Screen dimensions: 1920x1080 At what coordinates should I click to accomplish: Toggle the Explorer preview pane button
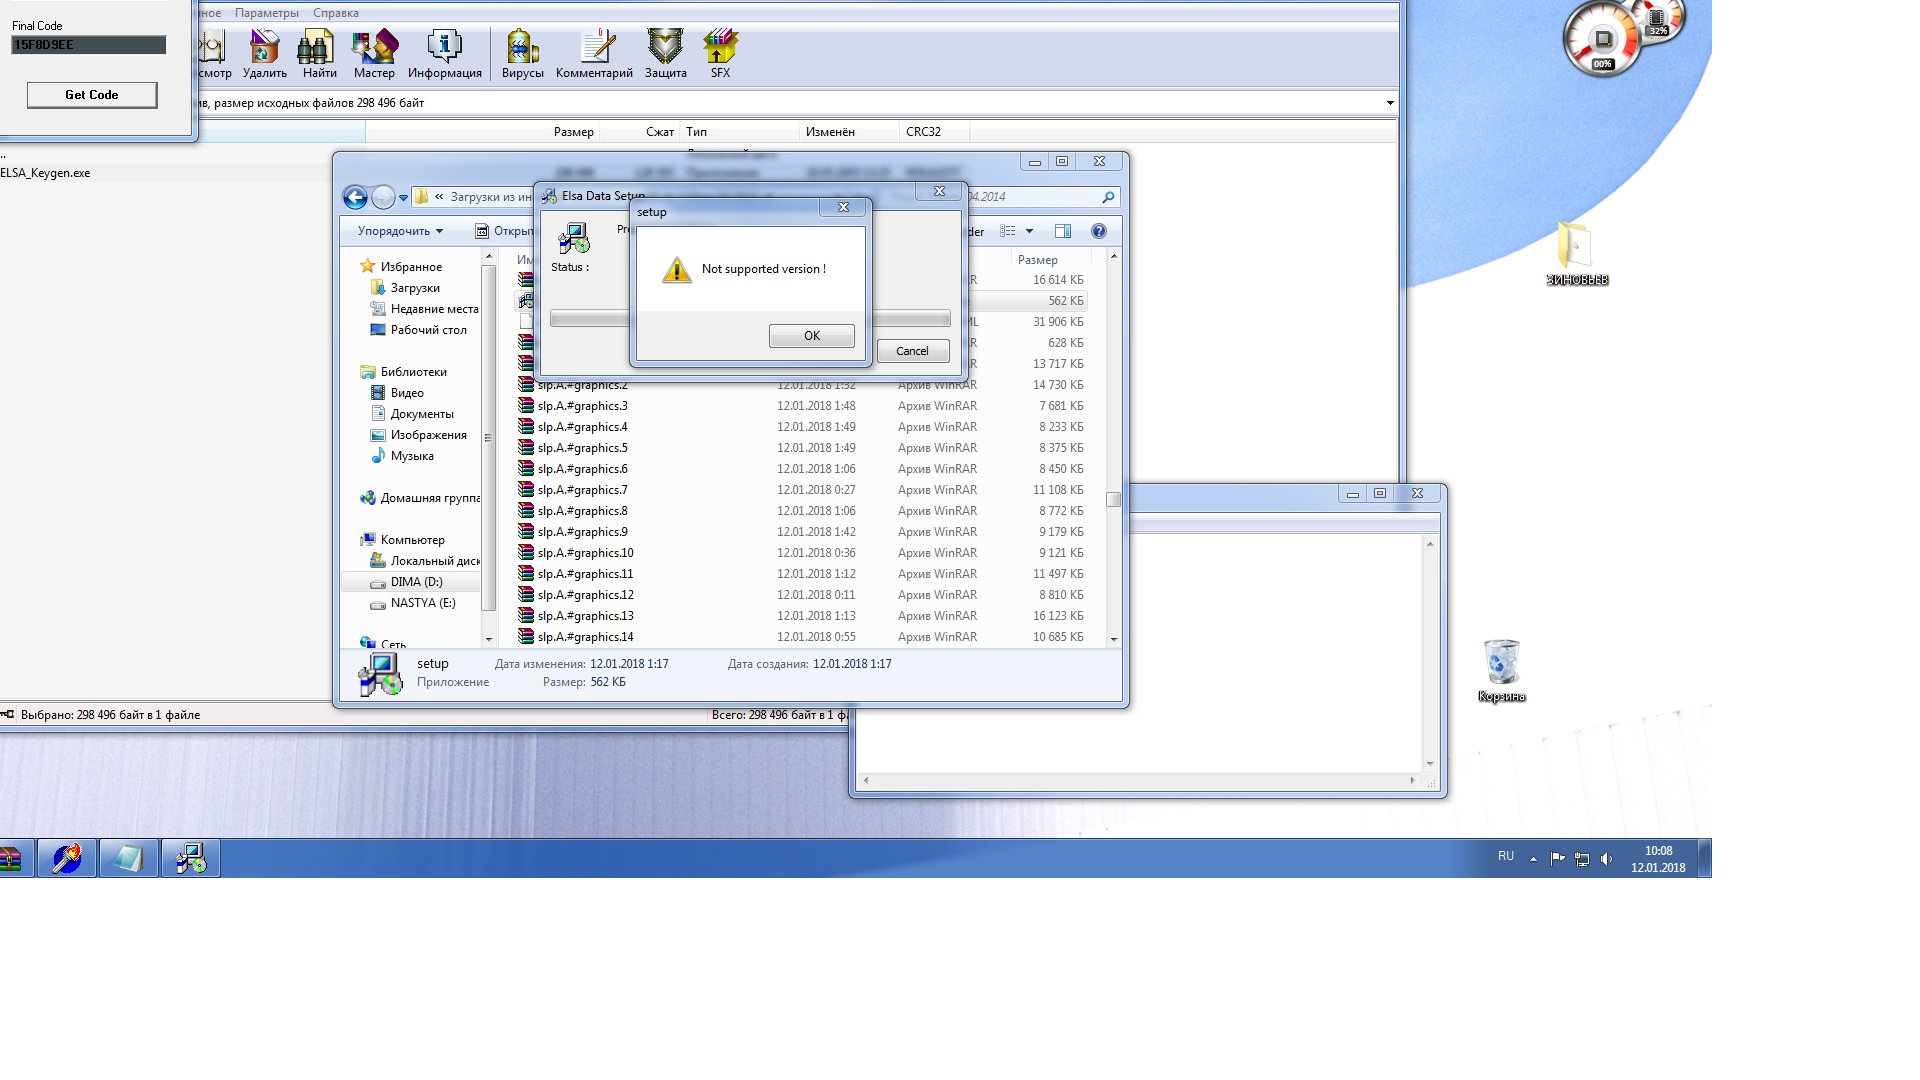coord(1063,231)
